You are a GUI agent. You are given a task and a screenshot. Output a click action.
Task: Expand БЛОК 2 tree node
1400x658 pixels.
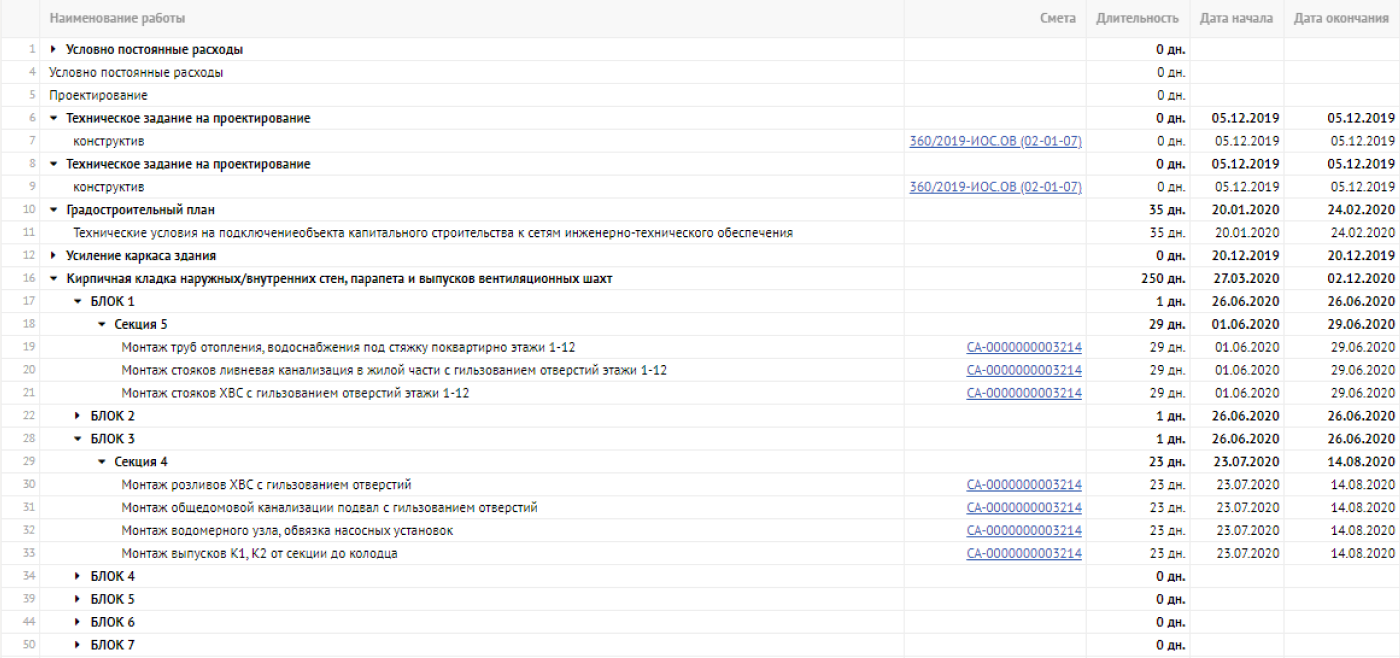[78, 416]
